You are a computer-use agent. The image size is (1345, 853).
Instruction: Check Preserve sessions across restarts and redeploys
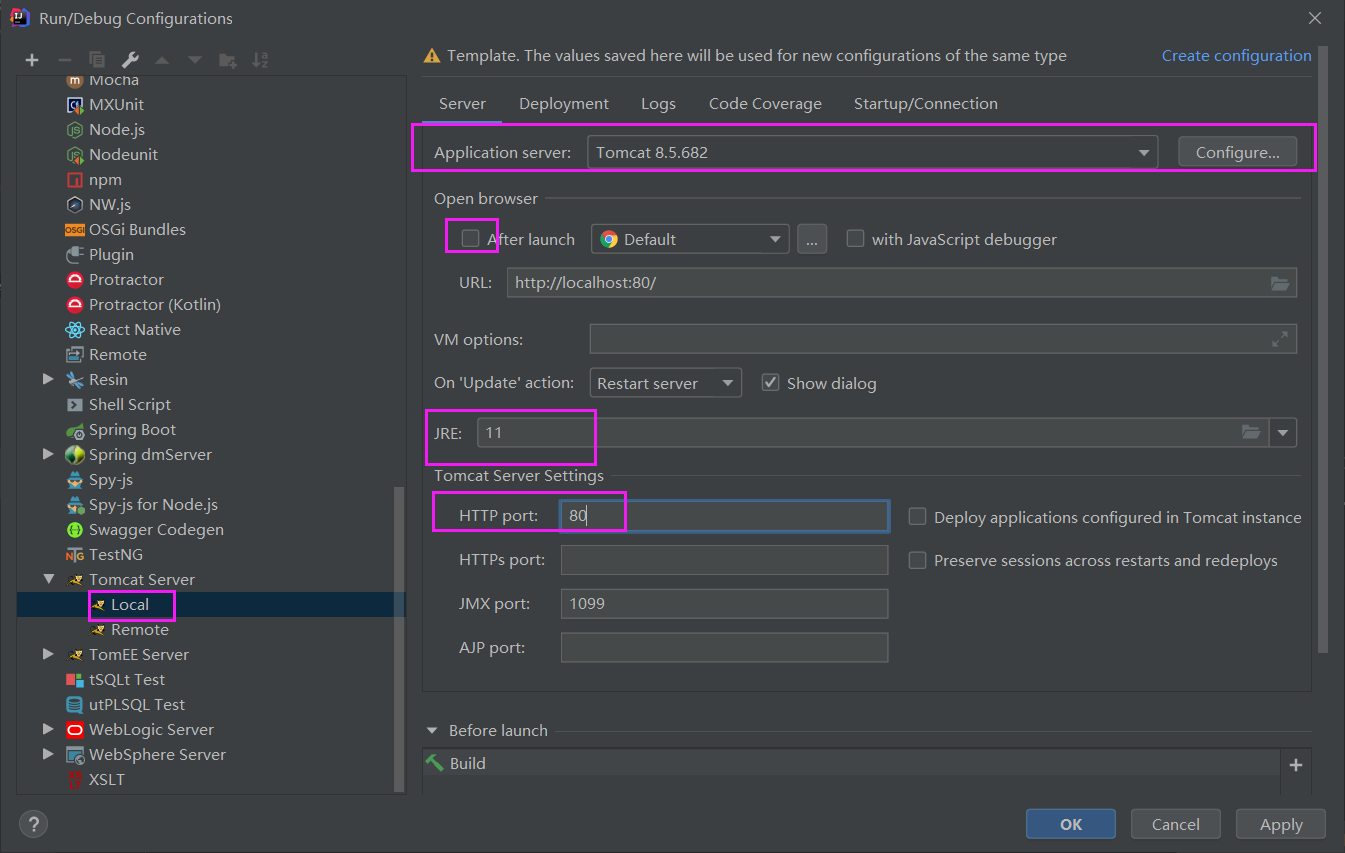(x=917, y=560)
